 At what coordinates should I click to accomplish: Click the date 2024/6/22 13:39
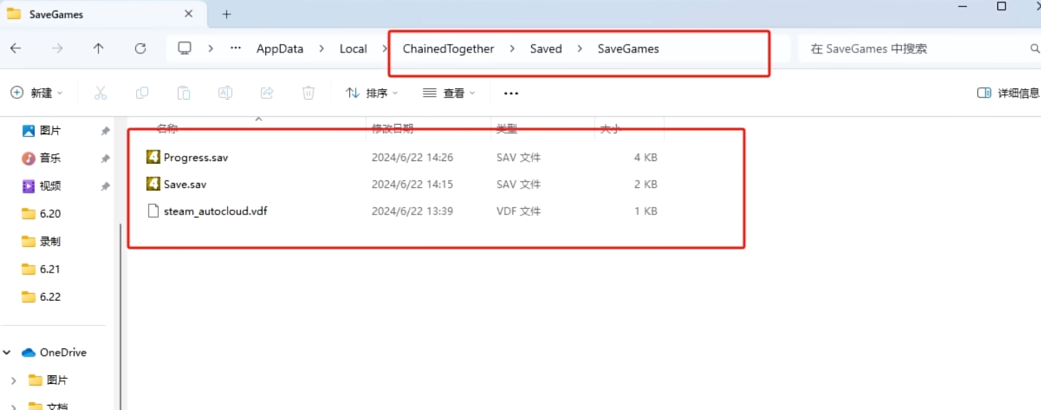click(412, 211)
